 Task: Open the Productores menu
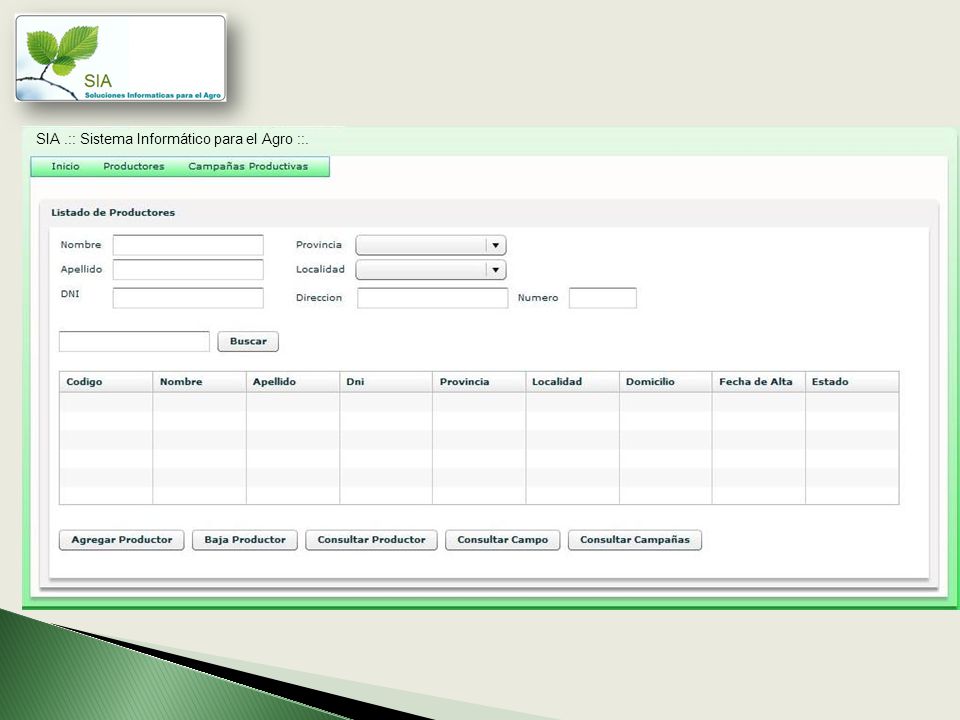(133, 167)
